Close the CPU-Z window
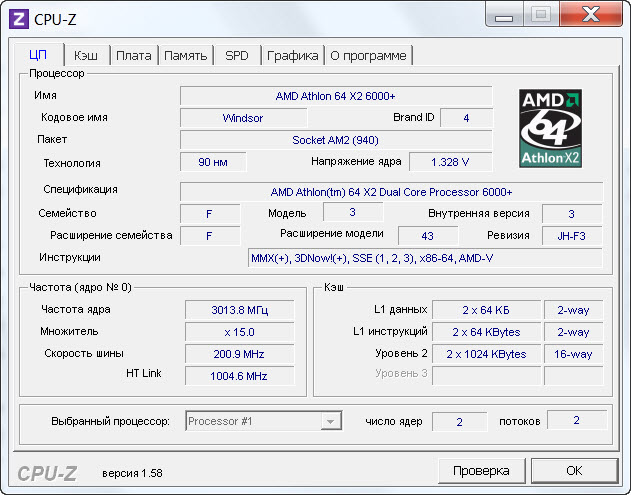Image resolution: width=631 pixels, height=495 pixels. pos(588,16)
